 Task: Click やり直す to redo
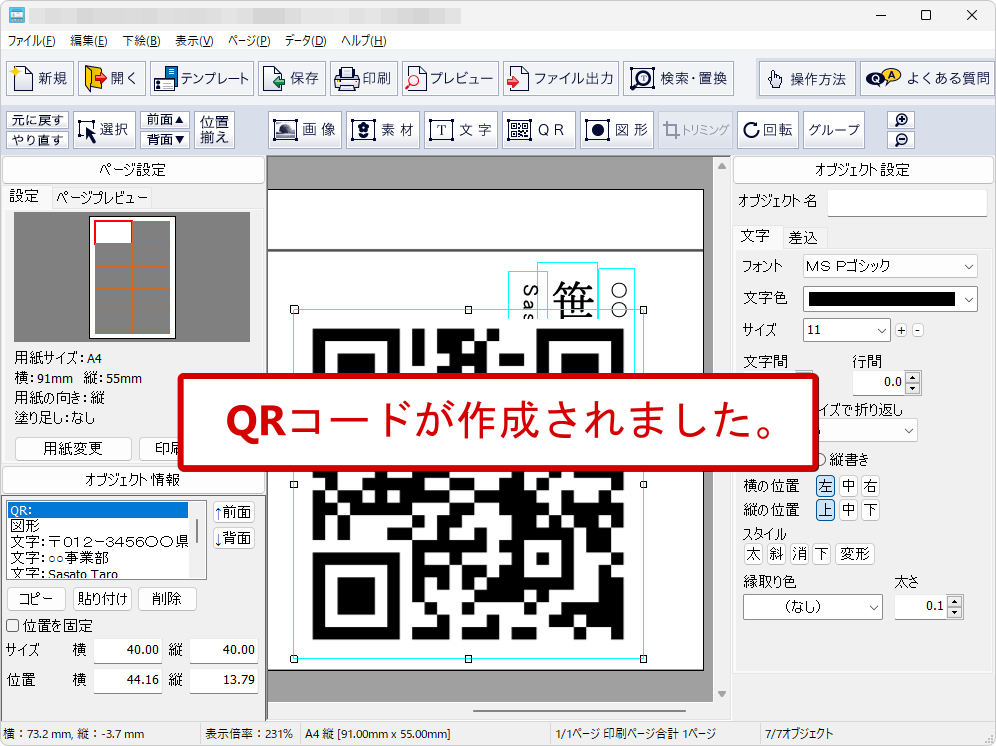[x=37, y=139]
